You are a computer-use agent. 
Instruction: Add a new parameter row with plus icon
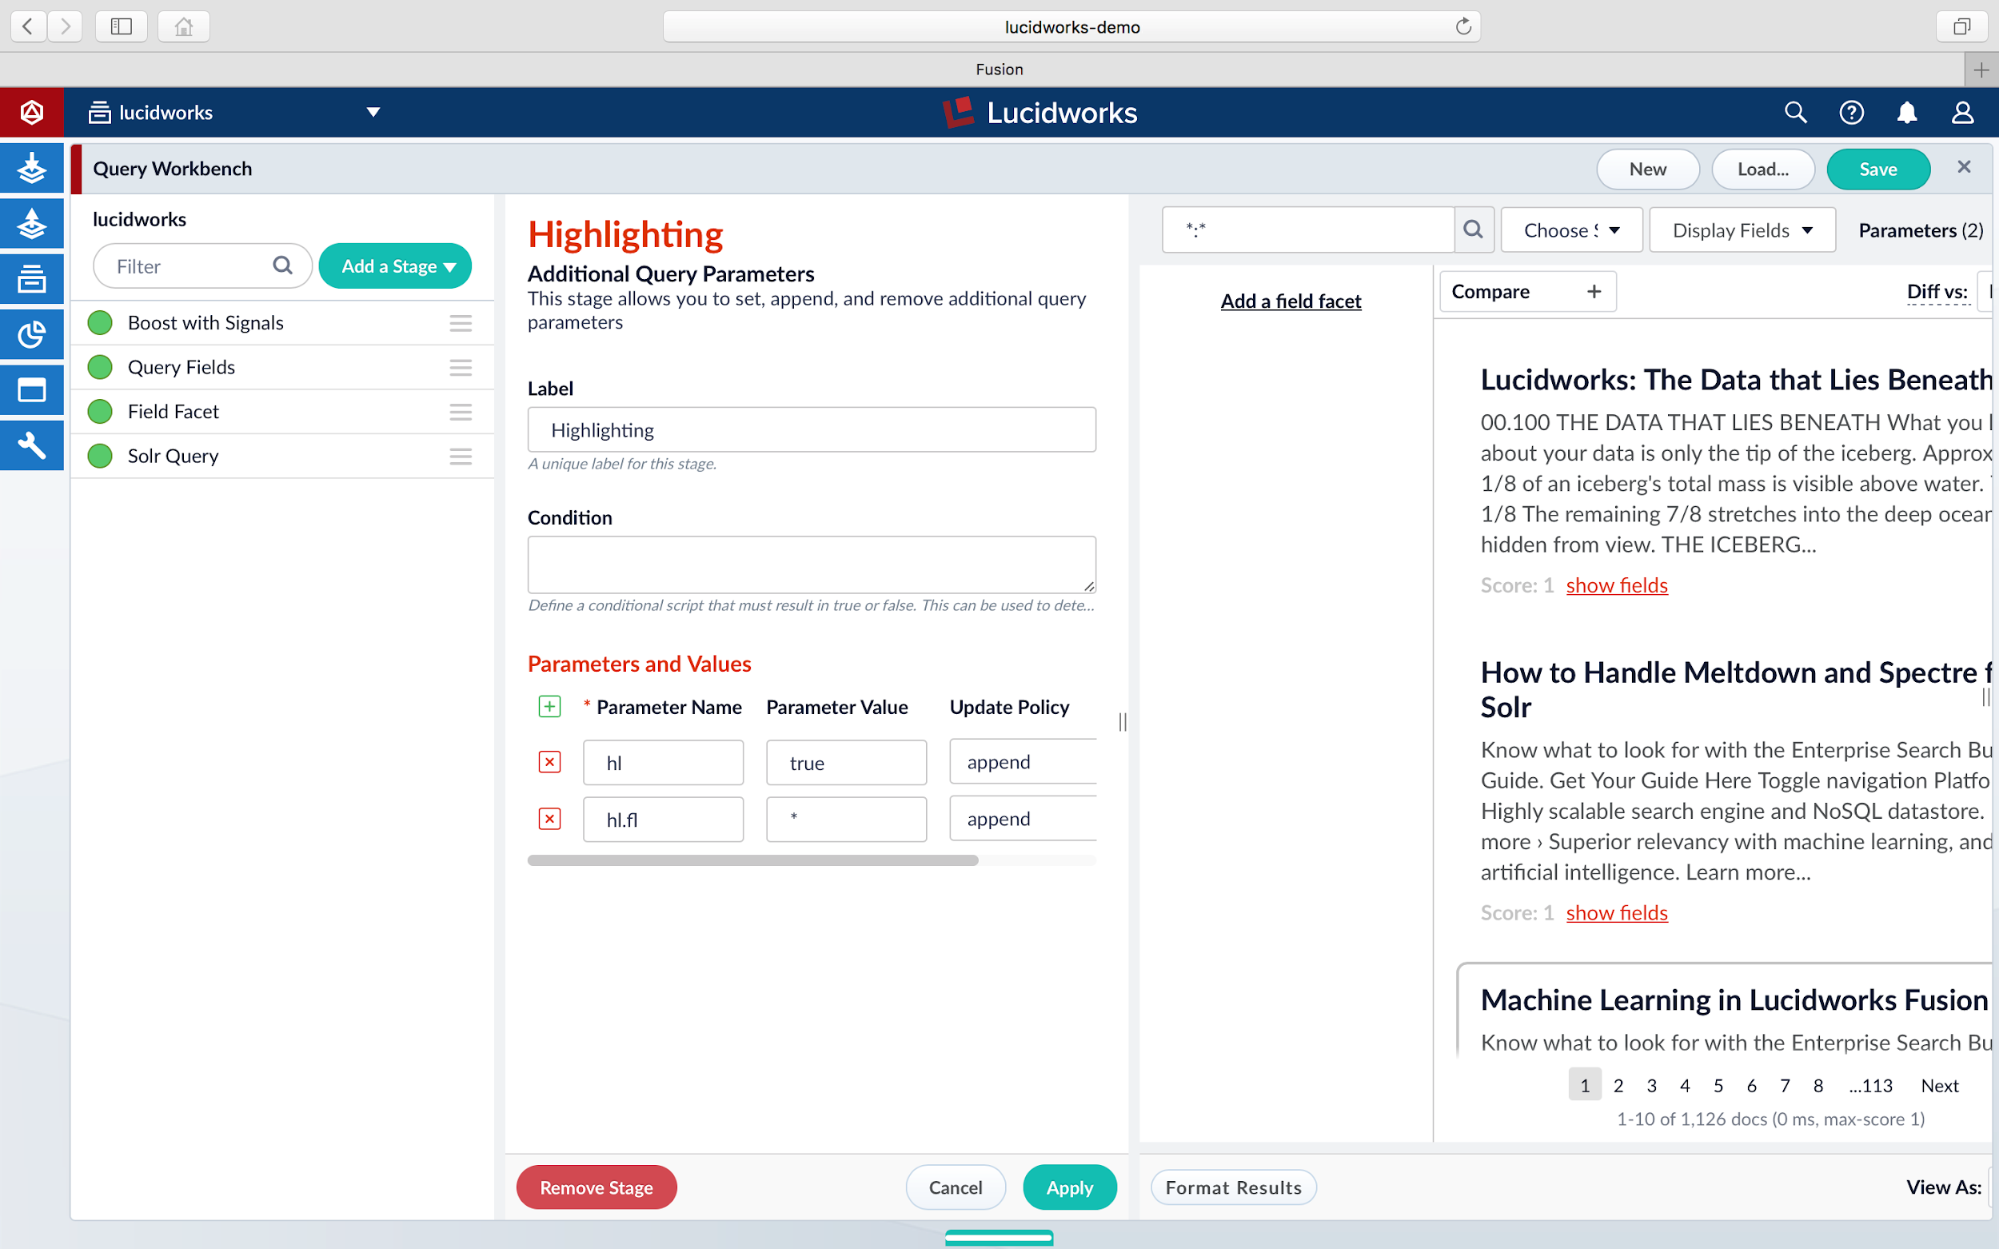[549, 706]
